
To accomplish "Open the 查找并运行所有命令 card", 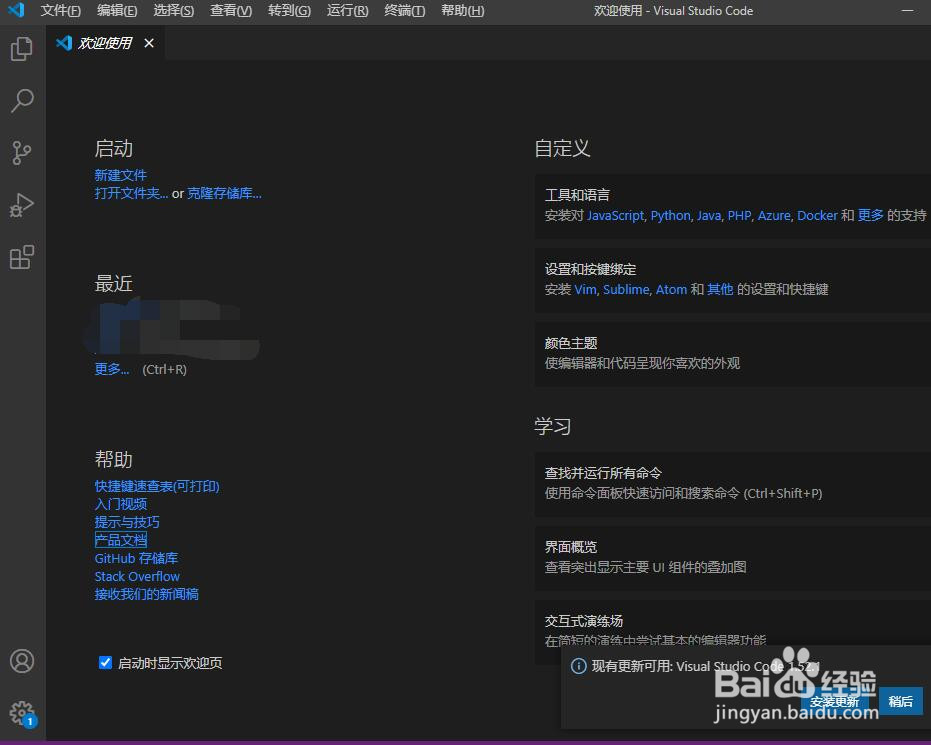I will click(733, 484).
